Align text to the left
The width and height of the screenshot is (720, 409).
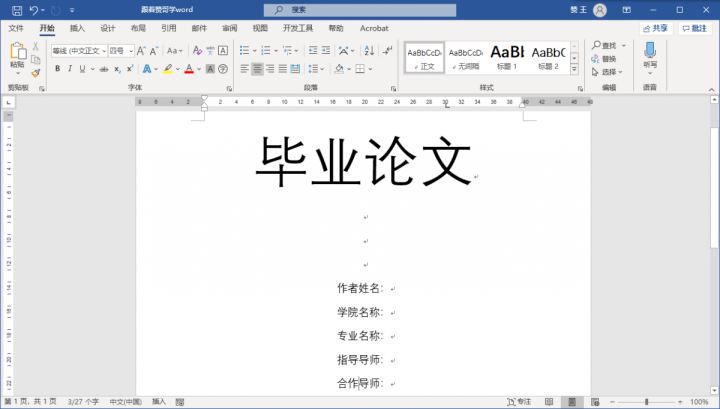point(244,69)
